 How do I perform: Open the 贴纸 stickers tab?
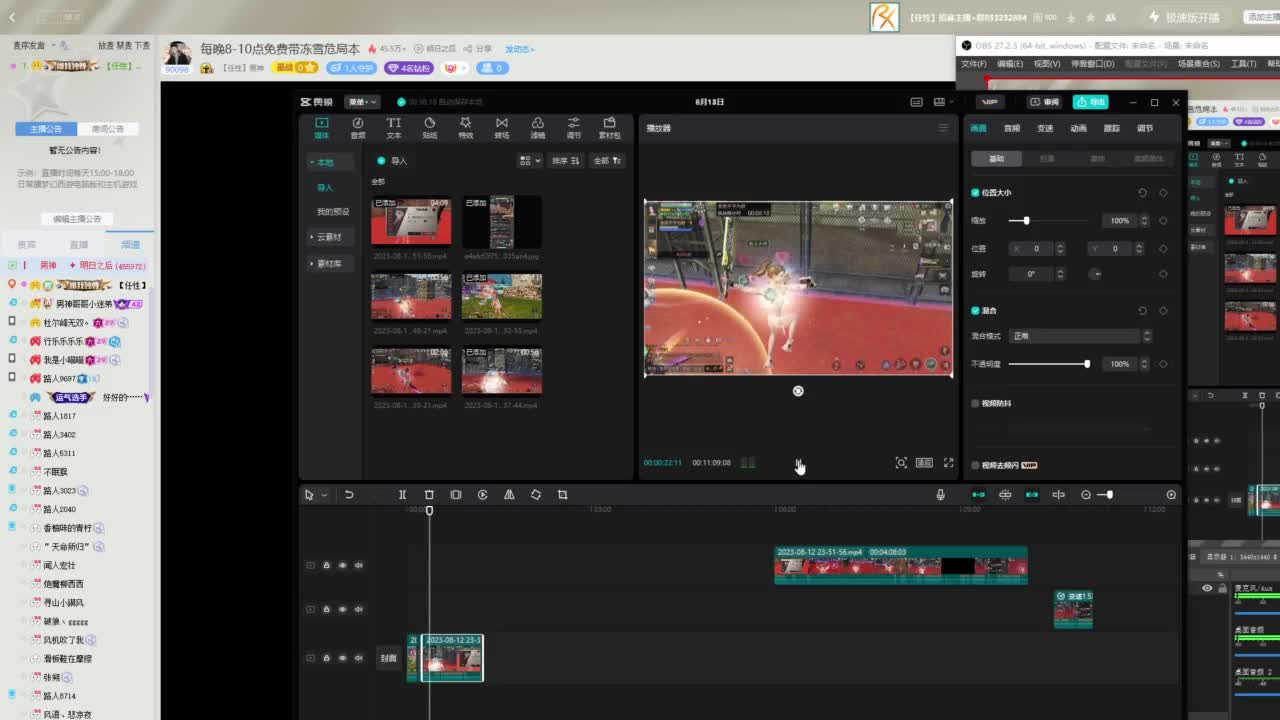coord(430,127)
